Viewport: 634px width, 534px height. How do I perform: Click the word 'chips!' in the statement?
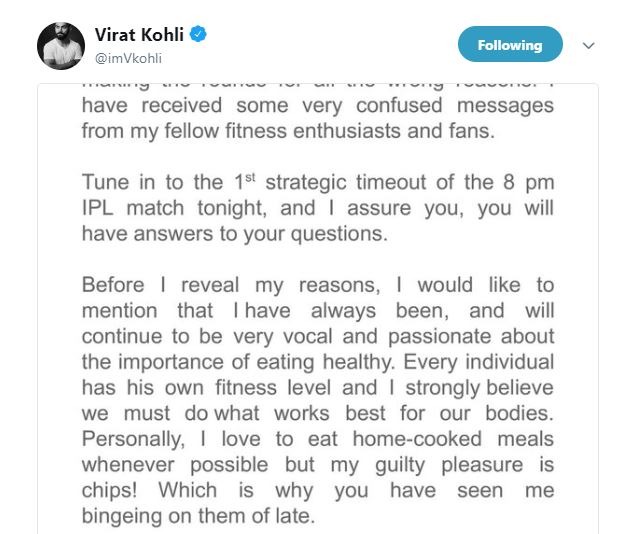point(110,491)
